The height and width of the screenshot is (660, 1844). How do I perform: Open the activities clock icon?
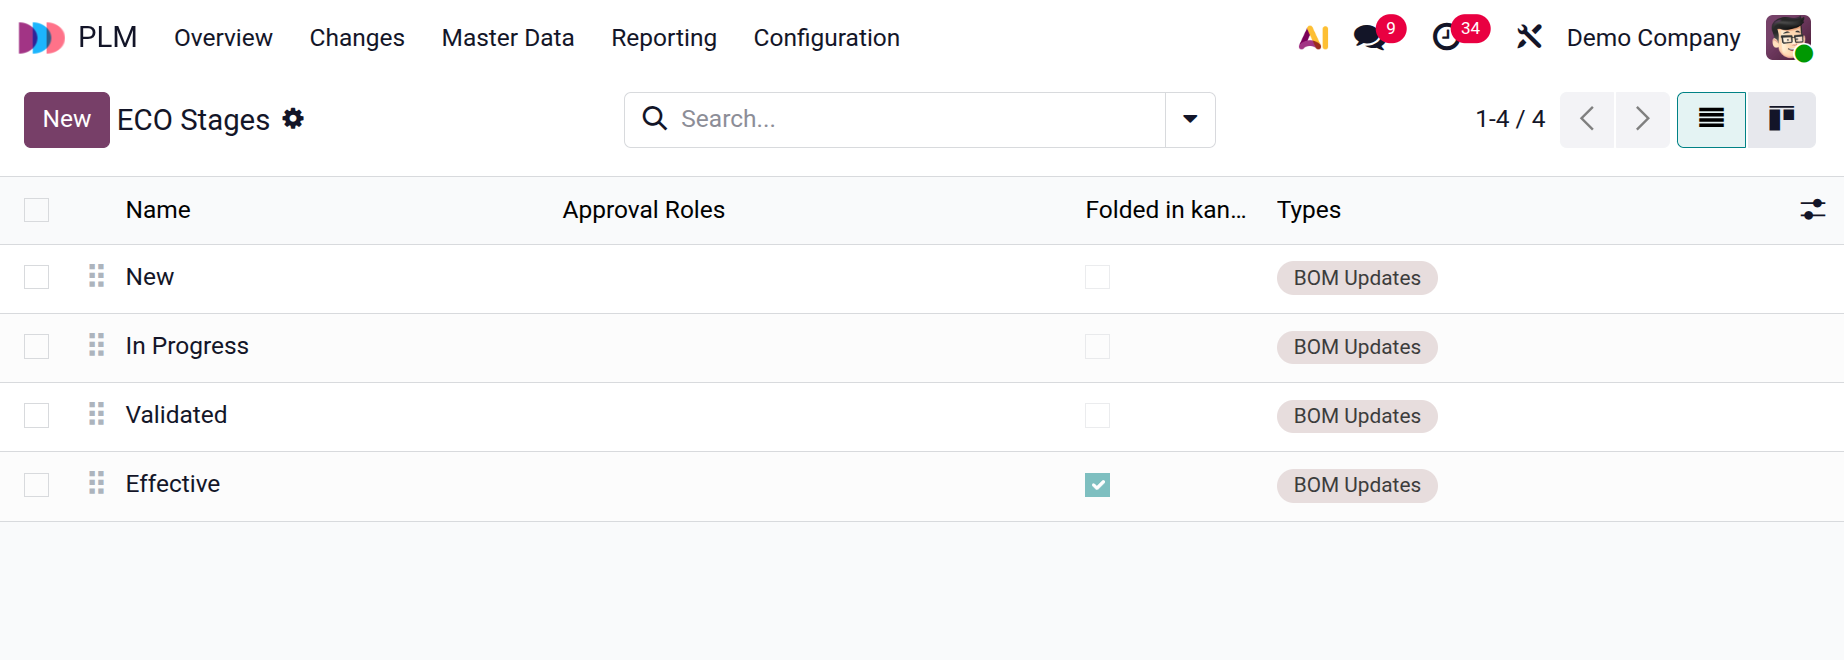pyautogui.click(x=1446, y=38)
